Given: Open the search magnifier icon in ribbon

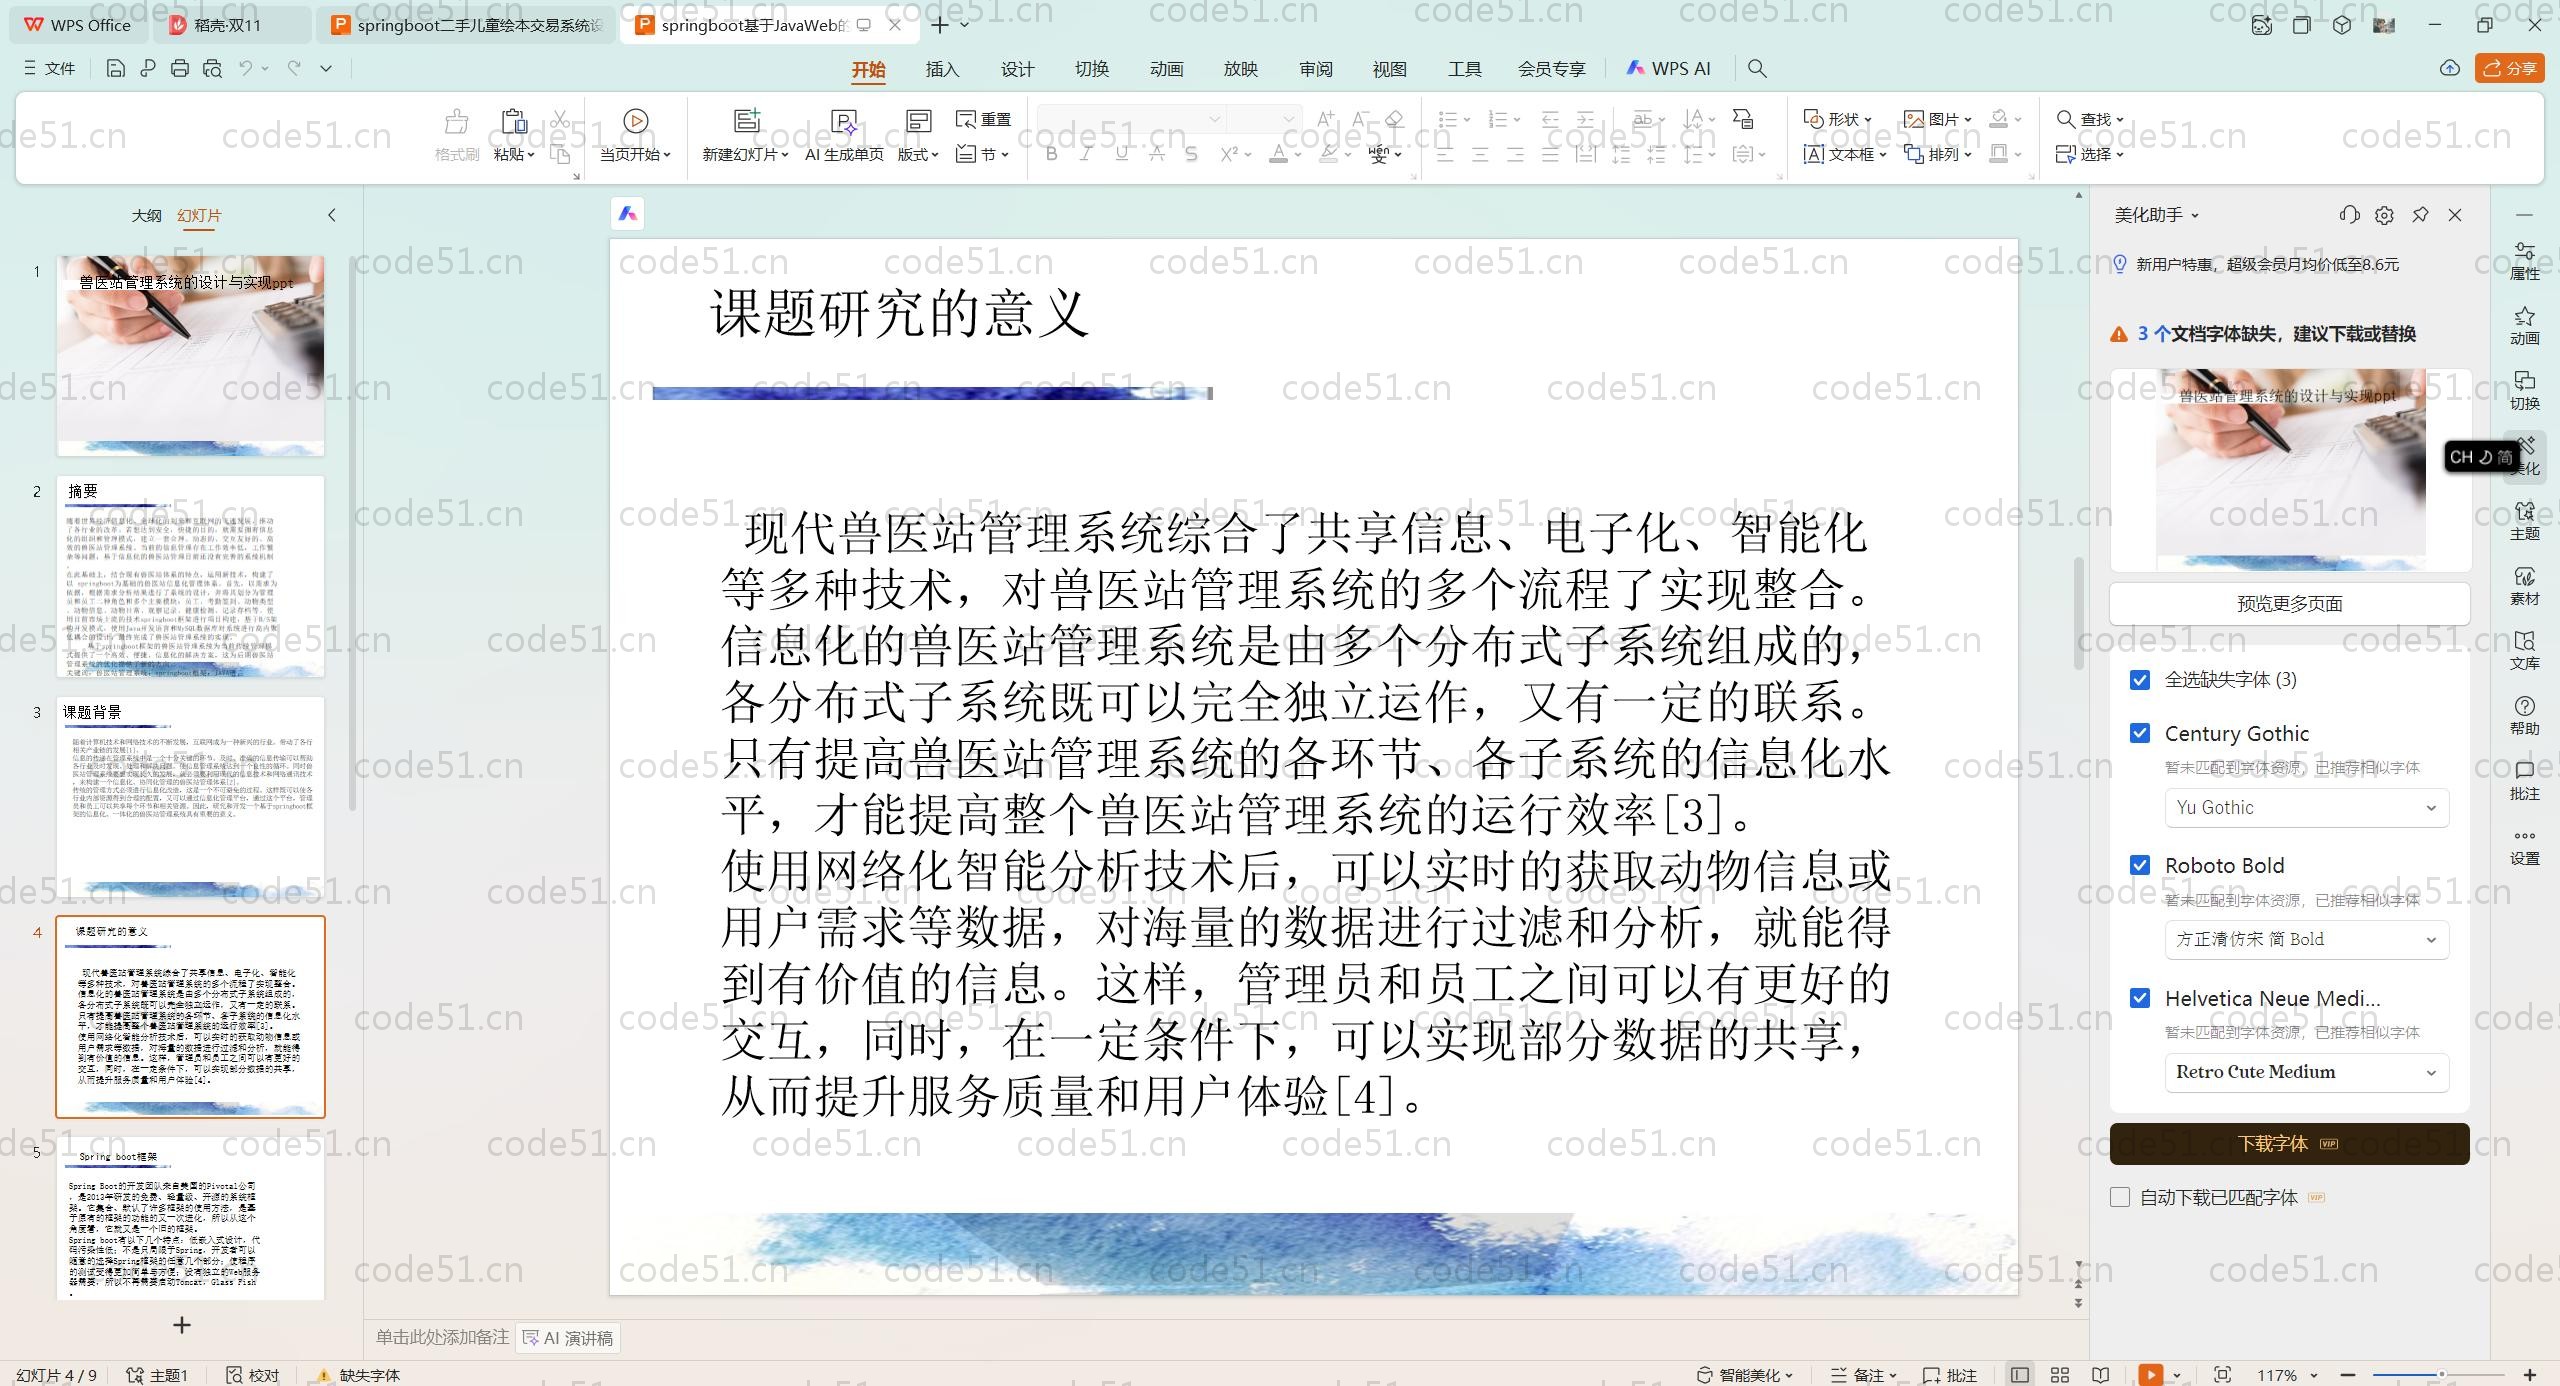Looking at the screenshot, I should (x=1757, y=68).
